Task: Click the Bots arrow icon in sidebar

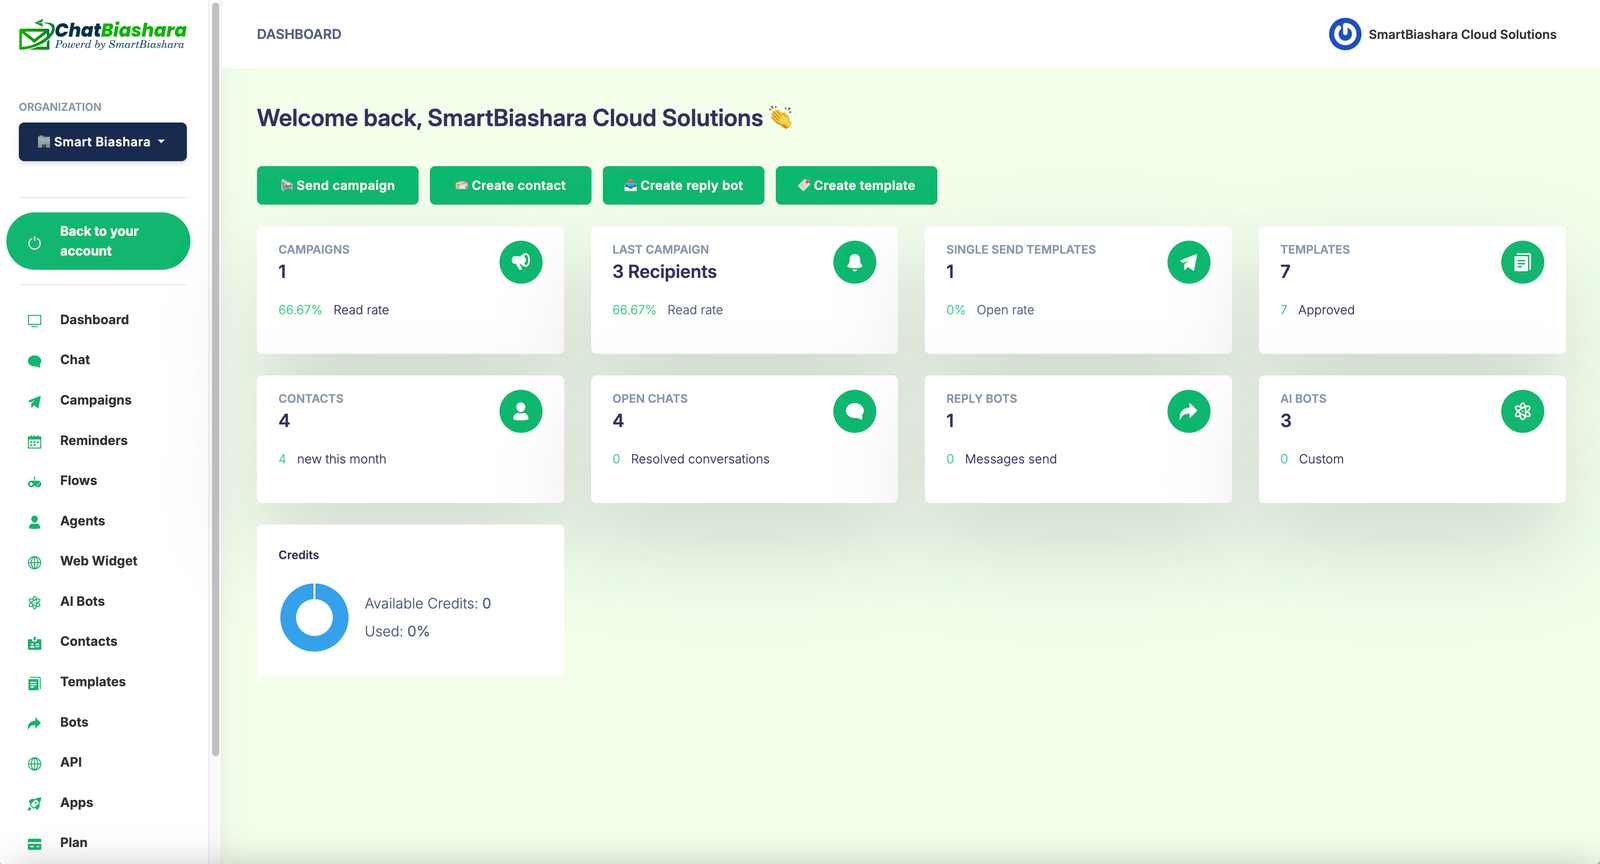Action: coord(35,723)
